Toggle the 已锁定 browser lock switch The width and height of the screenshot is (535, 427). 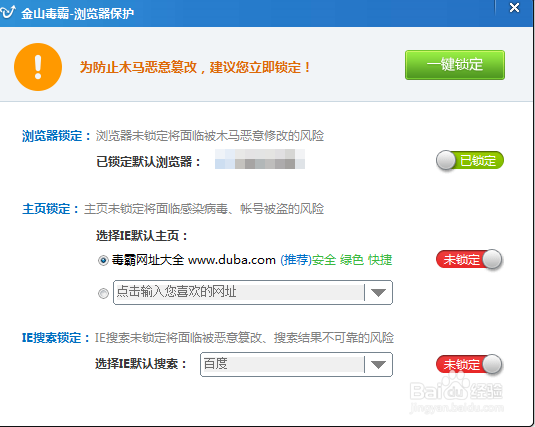pyautogui.click(x=470, y=160)
